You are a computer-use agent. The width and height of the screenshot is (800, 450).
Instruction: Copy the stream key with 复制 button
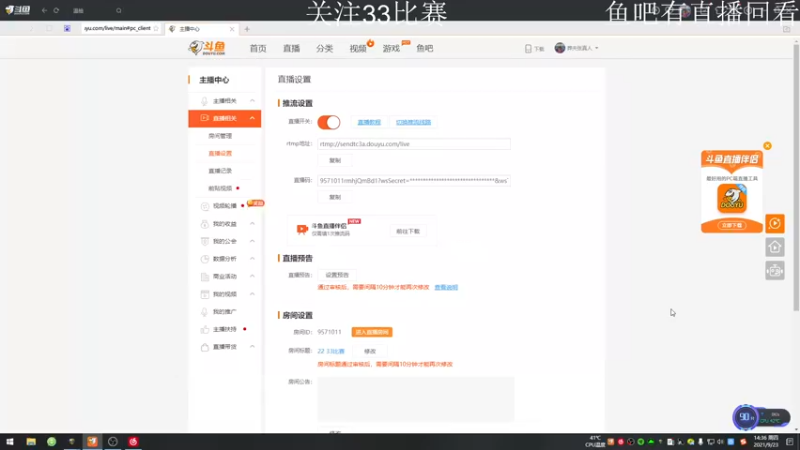pyautogui.click(x=335, y=197)
